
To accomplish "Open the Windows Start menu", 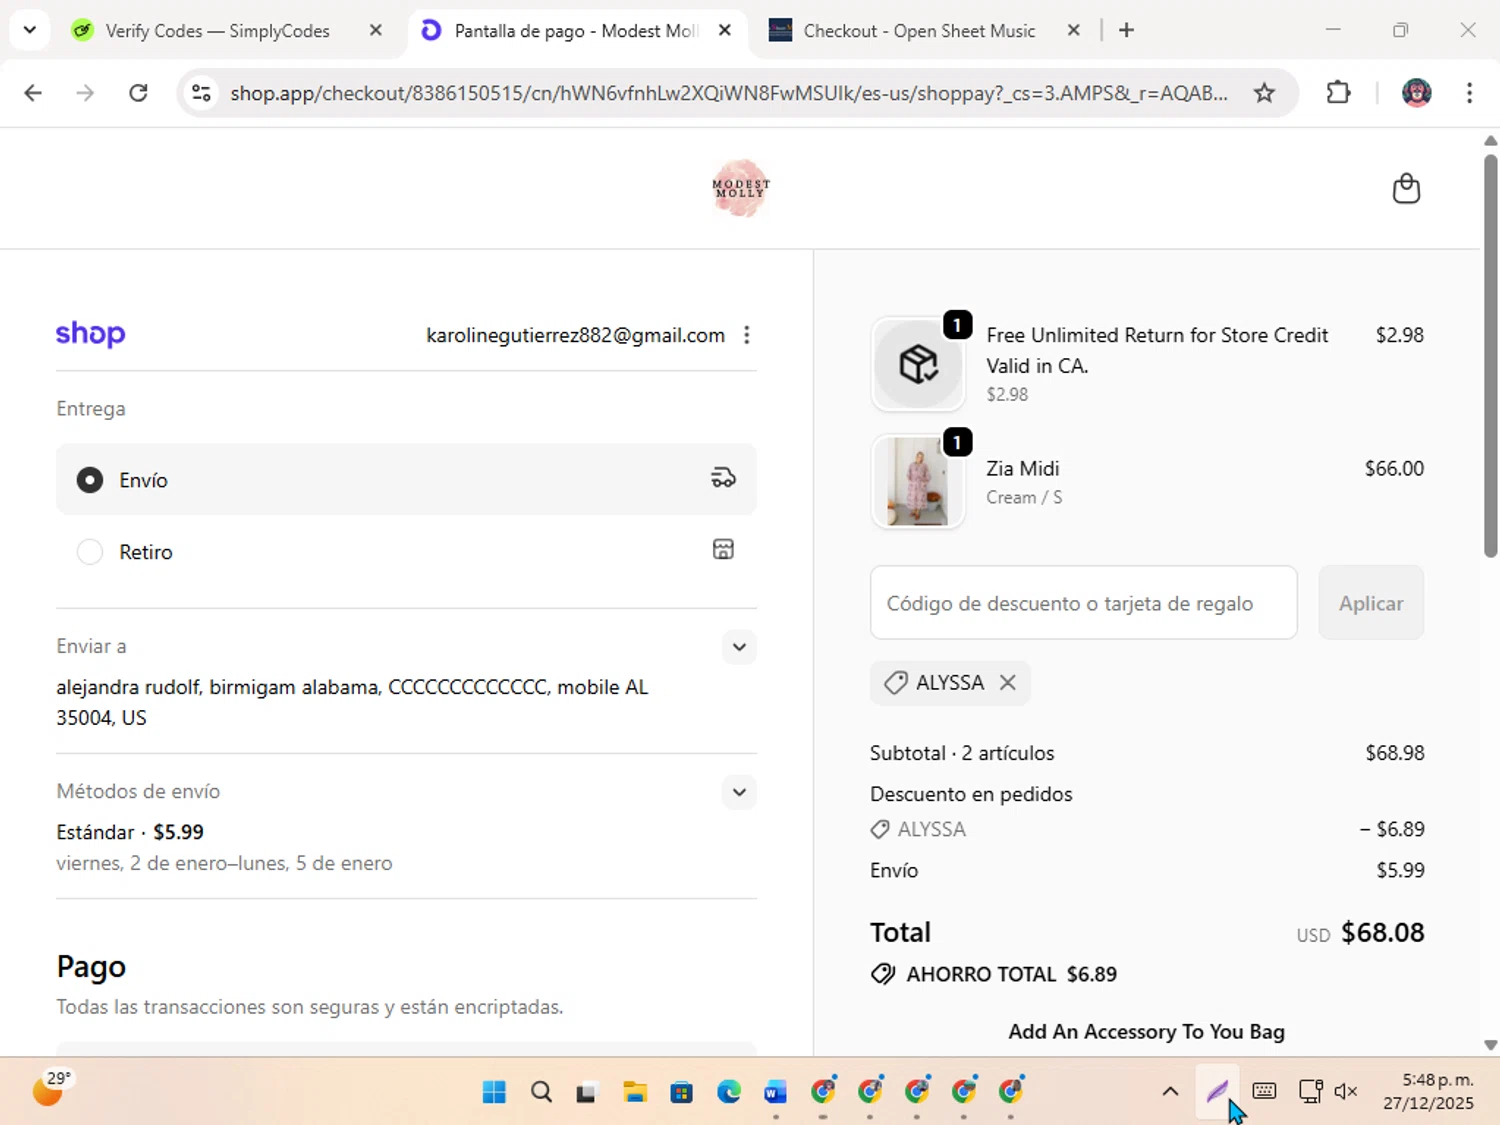I will tap(494, 1091).
